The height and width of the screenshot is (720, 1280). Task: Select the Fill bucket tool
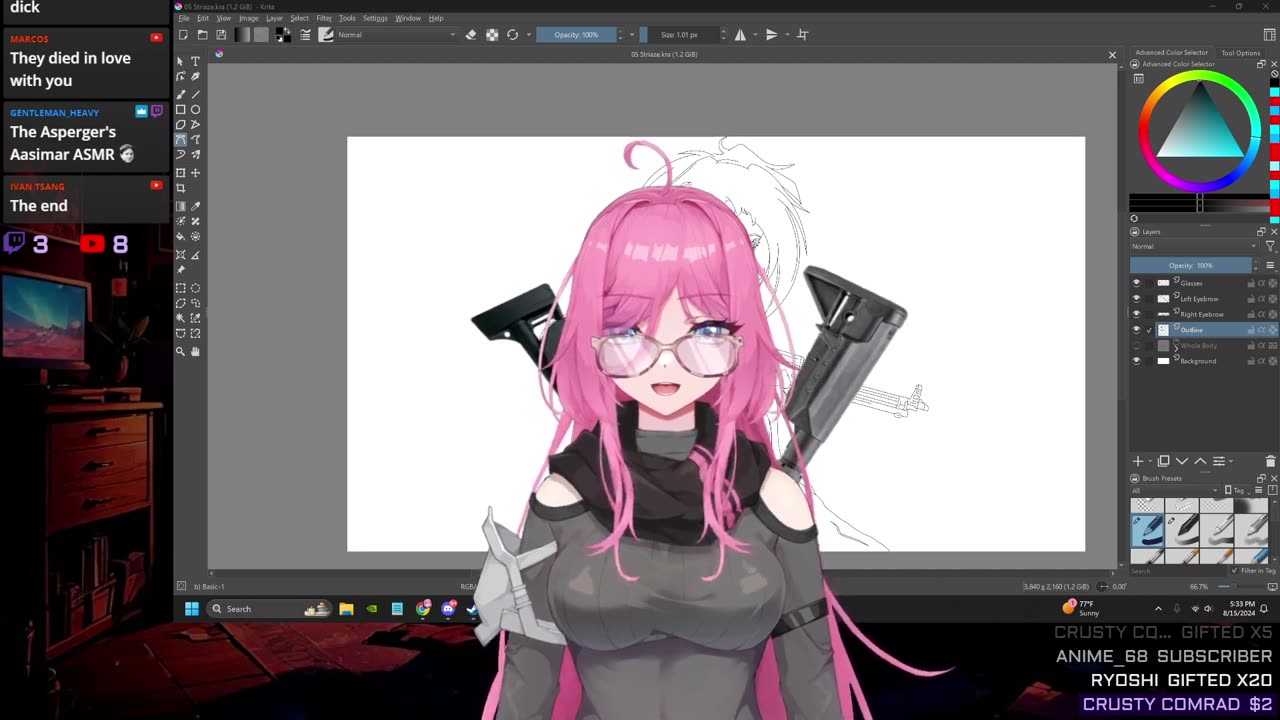point(180,236)
